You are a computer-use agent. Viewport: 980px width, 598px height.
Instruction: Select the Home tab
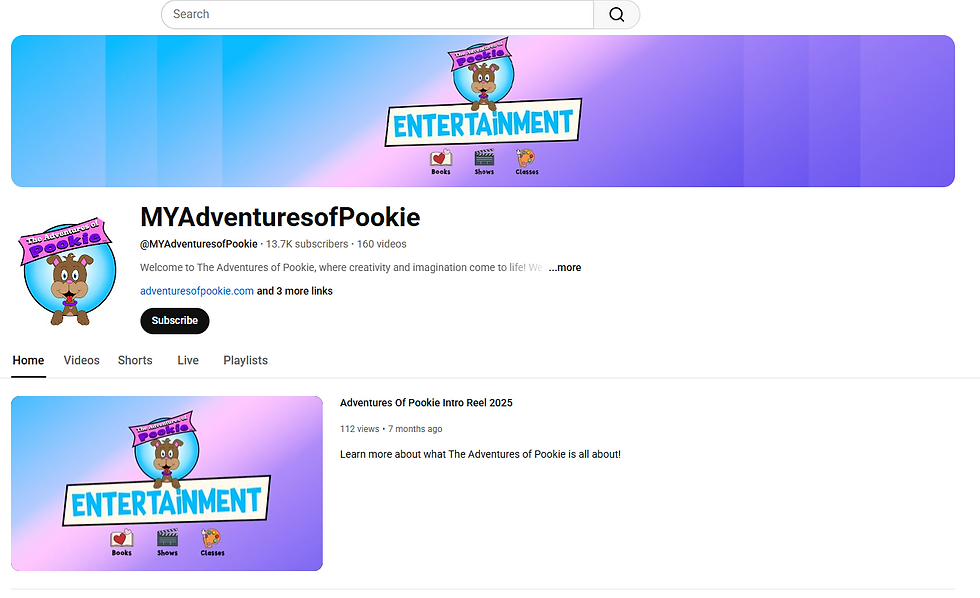28,361
